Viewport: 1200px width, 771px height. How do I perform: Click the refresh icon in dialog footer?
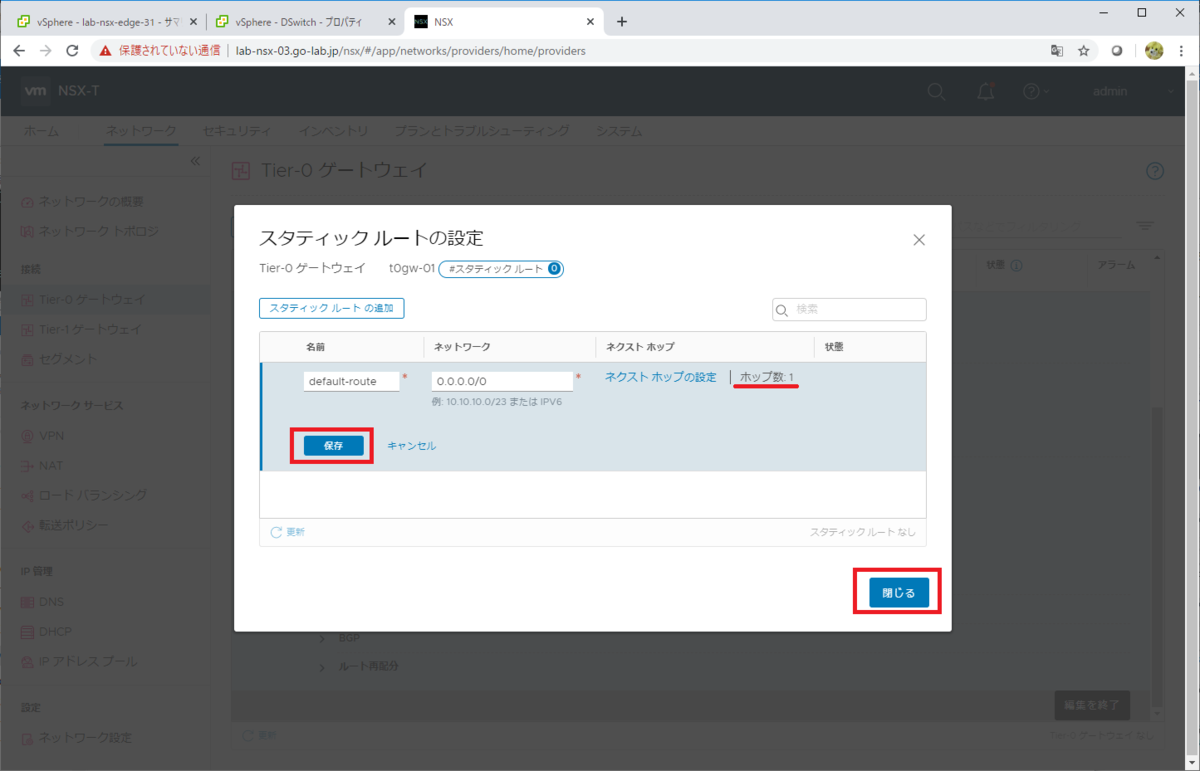[x=277, y=532]
